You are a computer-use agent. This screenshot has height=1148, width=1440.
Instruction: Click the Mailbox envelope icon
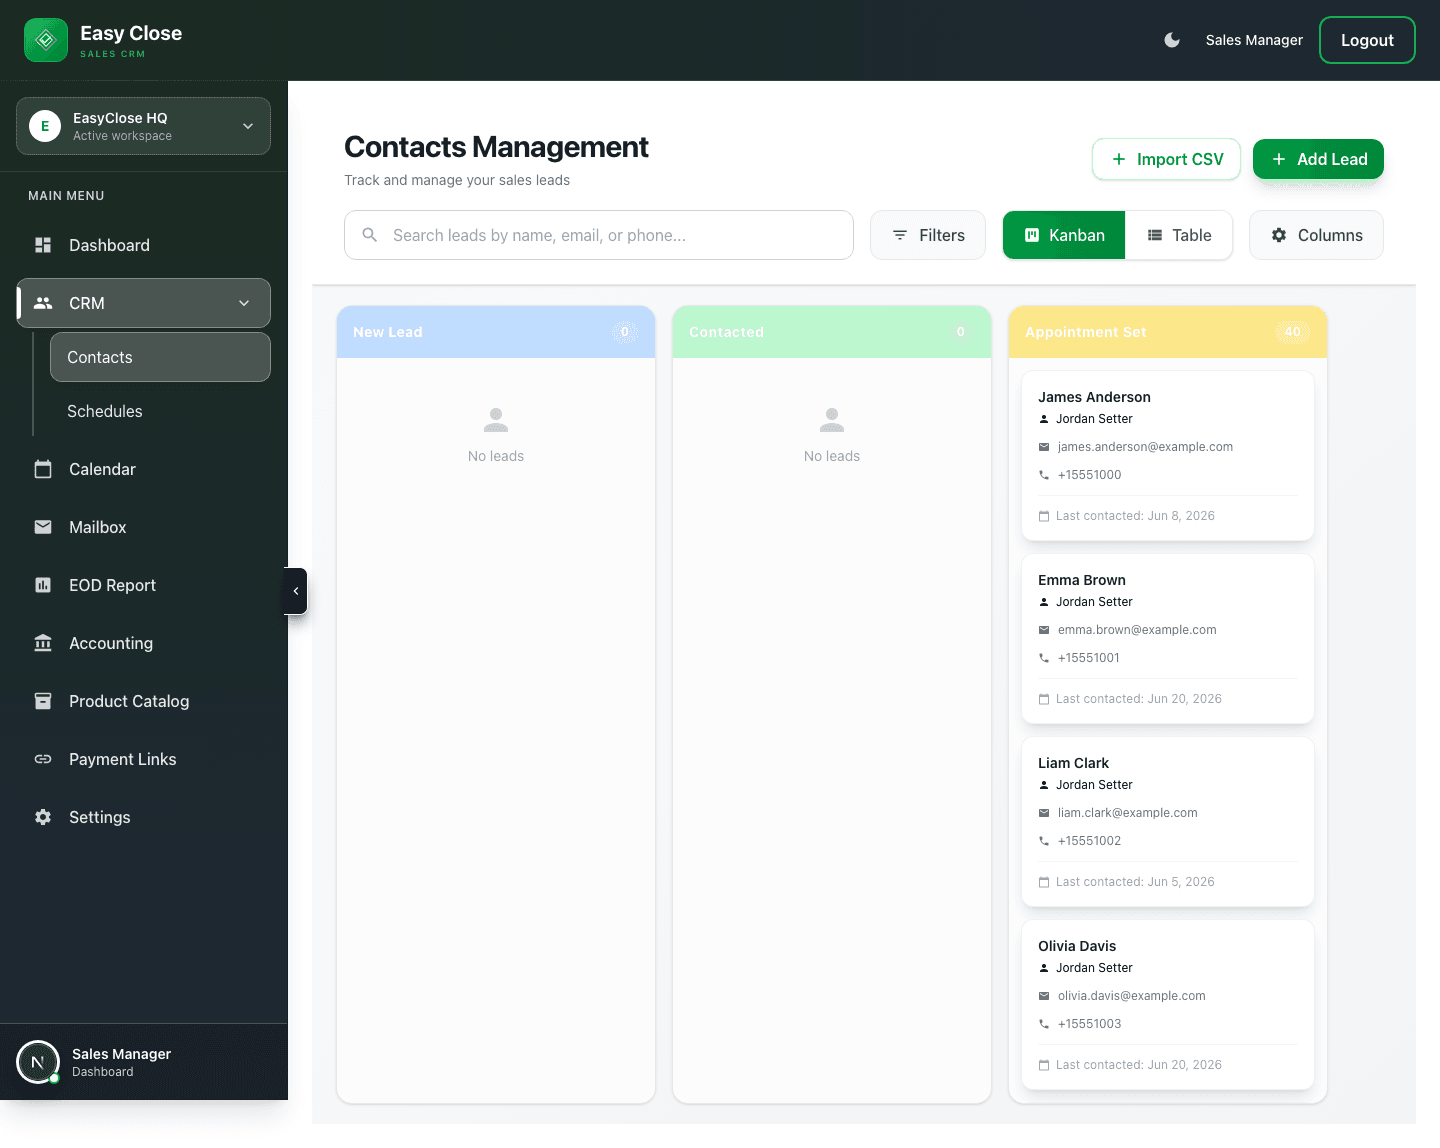point(43,527)
